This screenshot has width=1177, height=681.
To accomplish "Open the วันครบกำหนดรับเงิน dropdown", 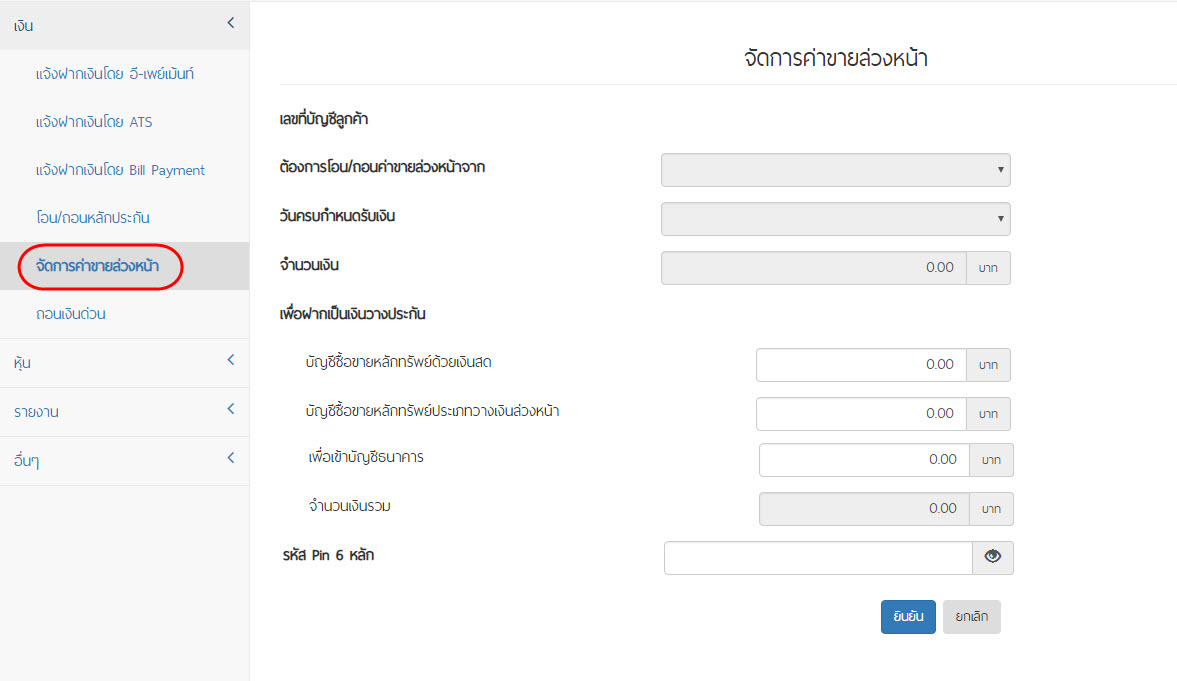I will [x=835, y=218].
